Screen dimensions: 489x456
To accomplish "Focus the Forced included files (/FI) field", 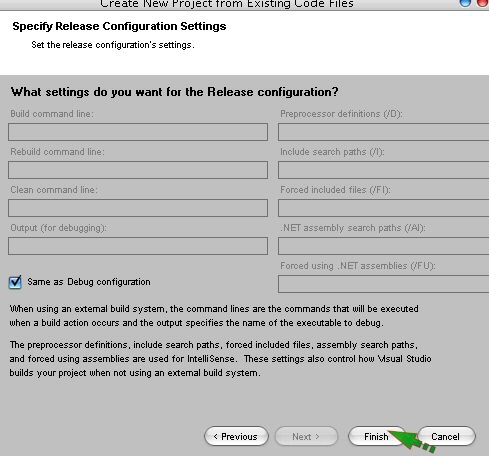I will (x=384, y=208).
